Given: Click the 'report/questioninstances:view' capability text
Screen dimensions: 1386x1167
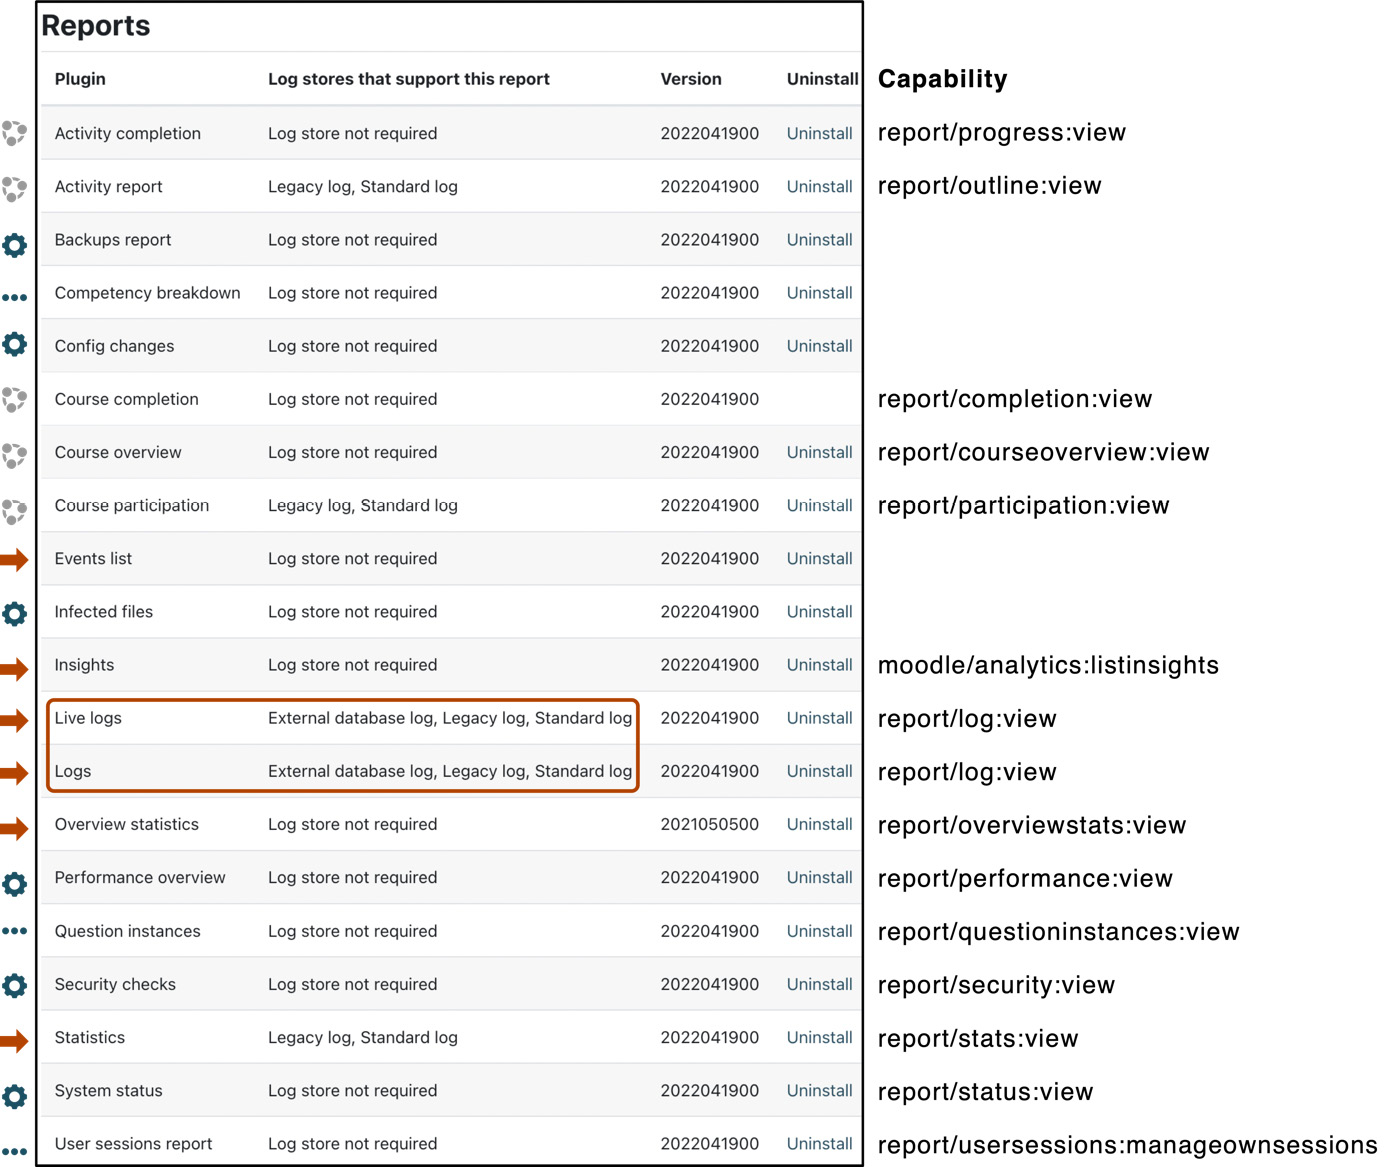Looking at the screenshot, I should pyautogui.click(x=1059, y=931).
